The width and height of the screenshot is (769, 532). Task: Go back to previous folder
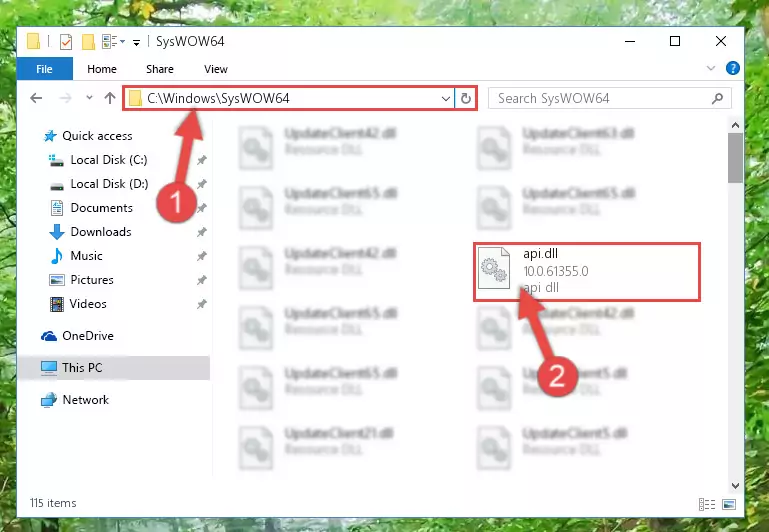click(x=36, y=98)
